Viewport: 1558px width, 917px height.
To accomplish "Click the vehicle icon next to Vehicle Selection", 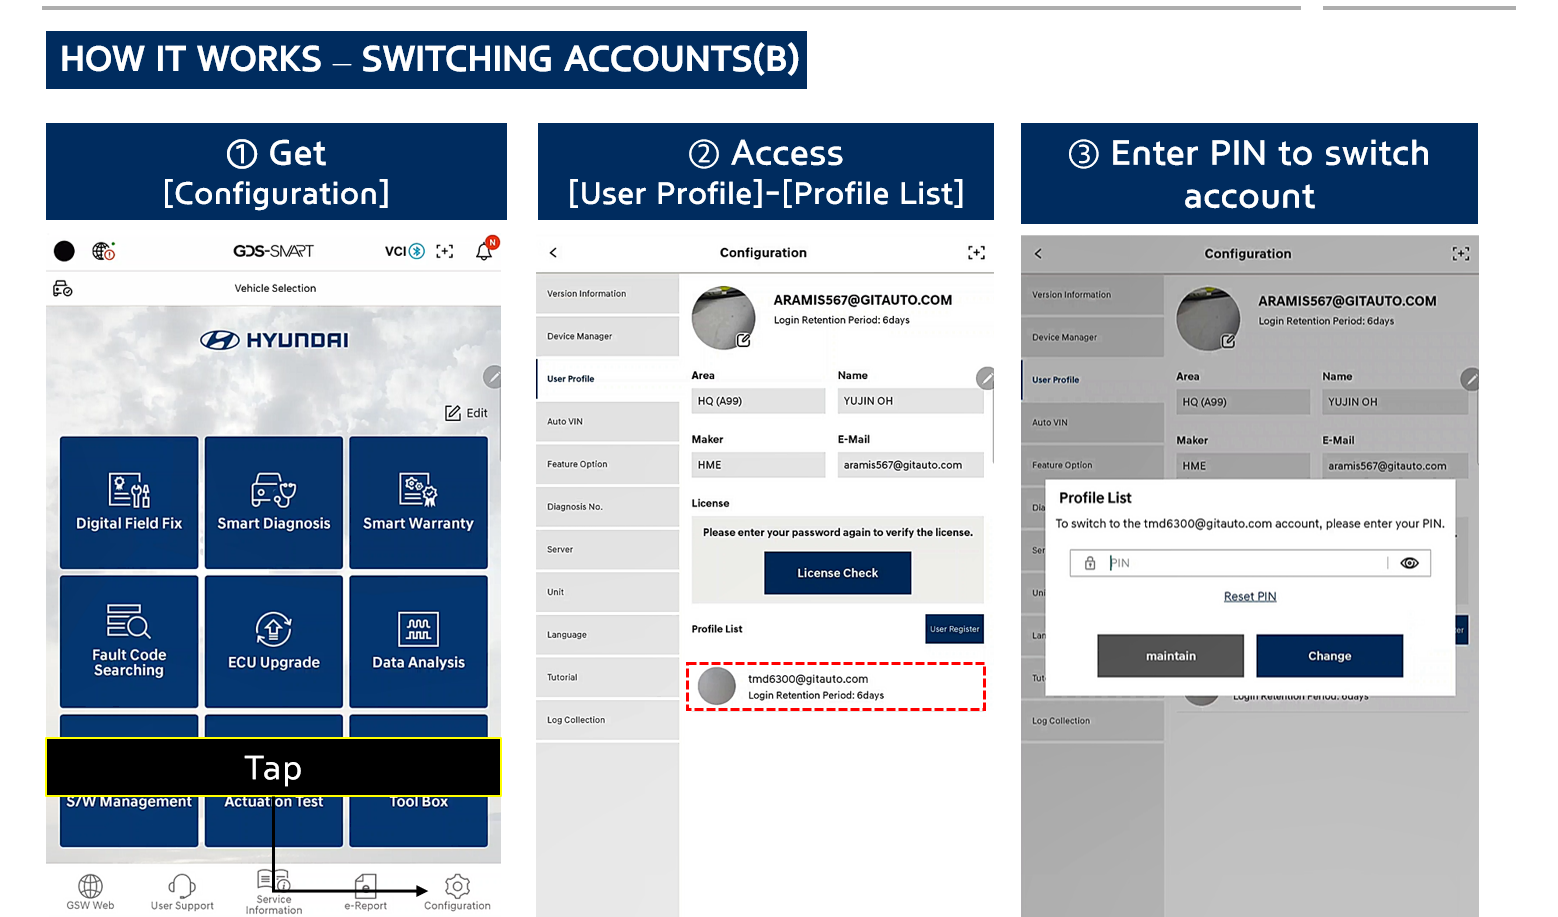I will pyautogui.click(x=62, y=289).
